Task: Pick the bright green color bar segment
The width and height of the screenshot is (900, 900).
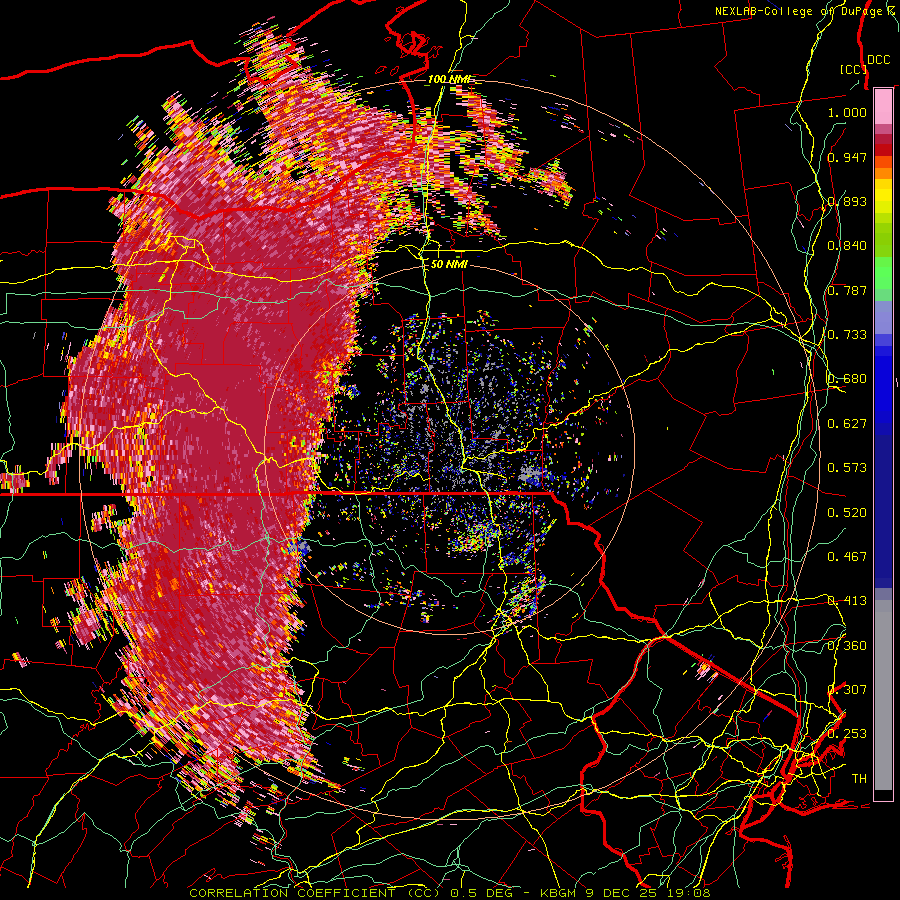Action: click(883, 273)
